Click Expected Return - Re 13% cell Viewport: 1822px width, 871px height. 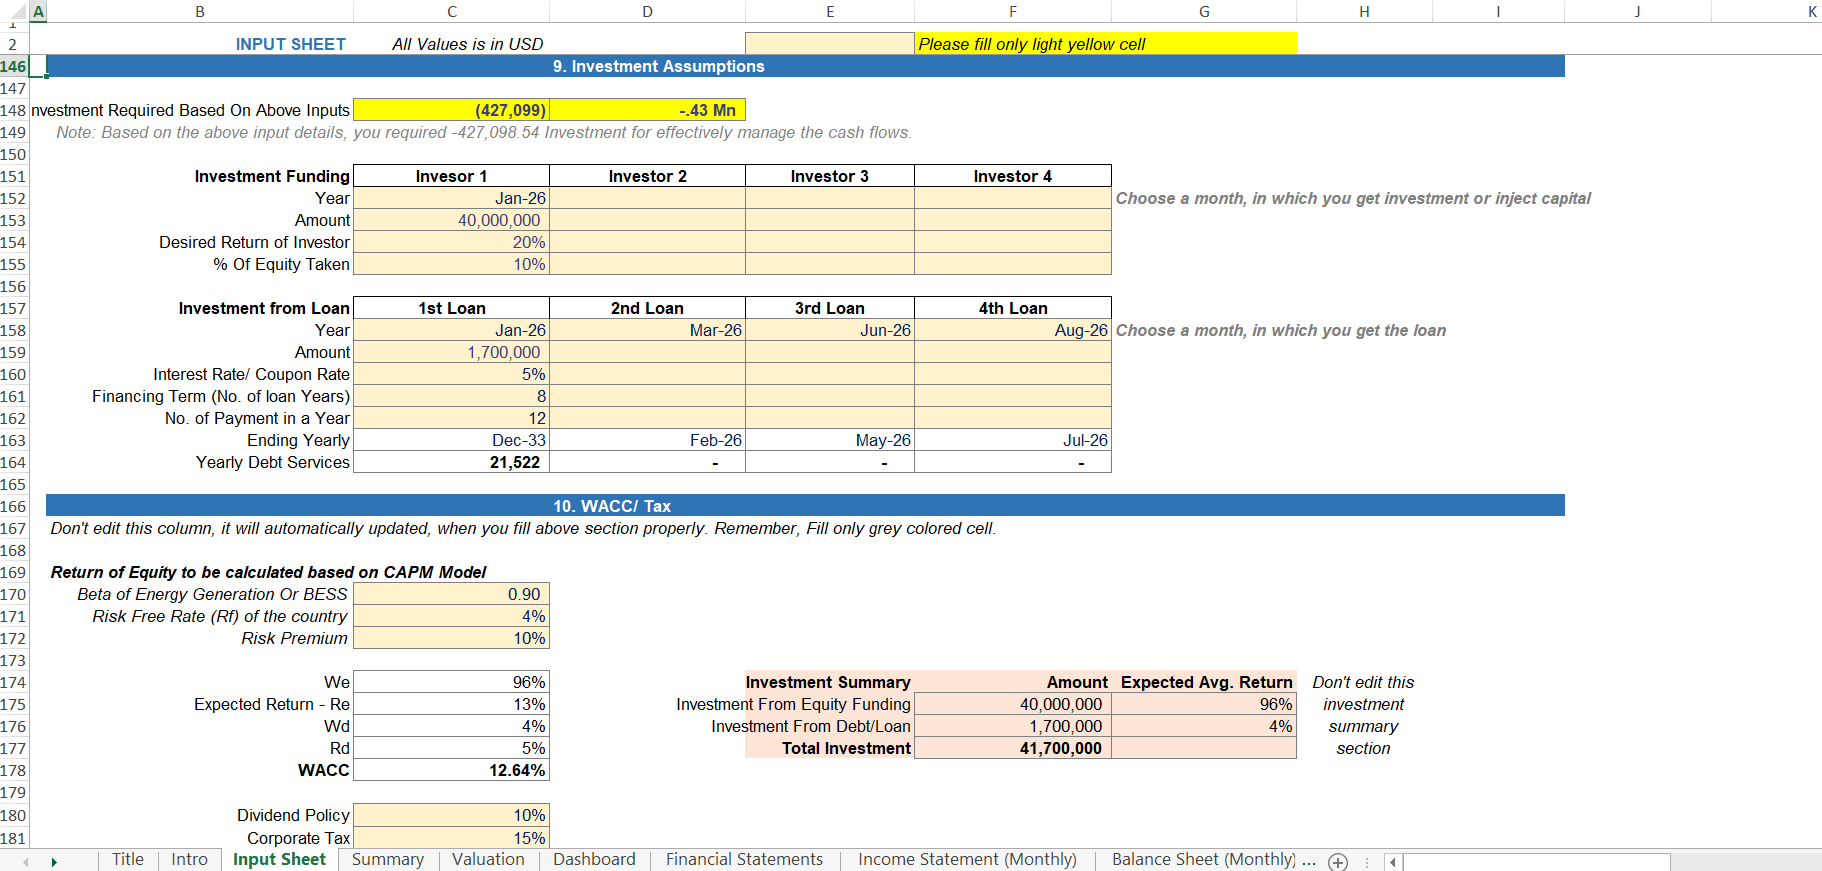(451, 704)
